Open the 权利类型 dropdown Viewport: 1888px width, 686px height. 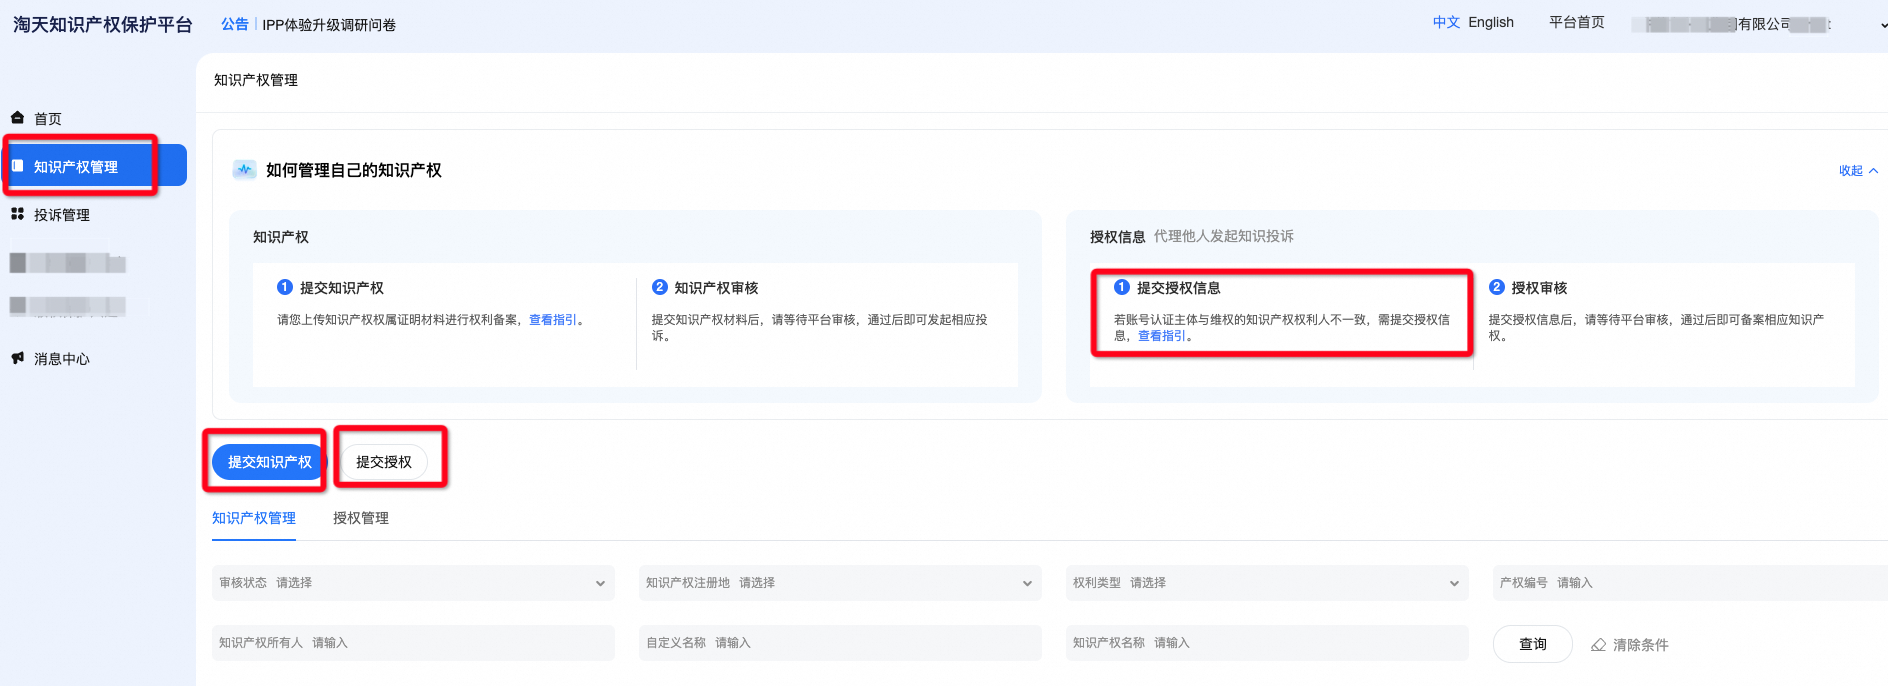1267,583
